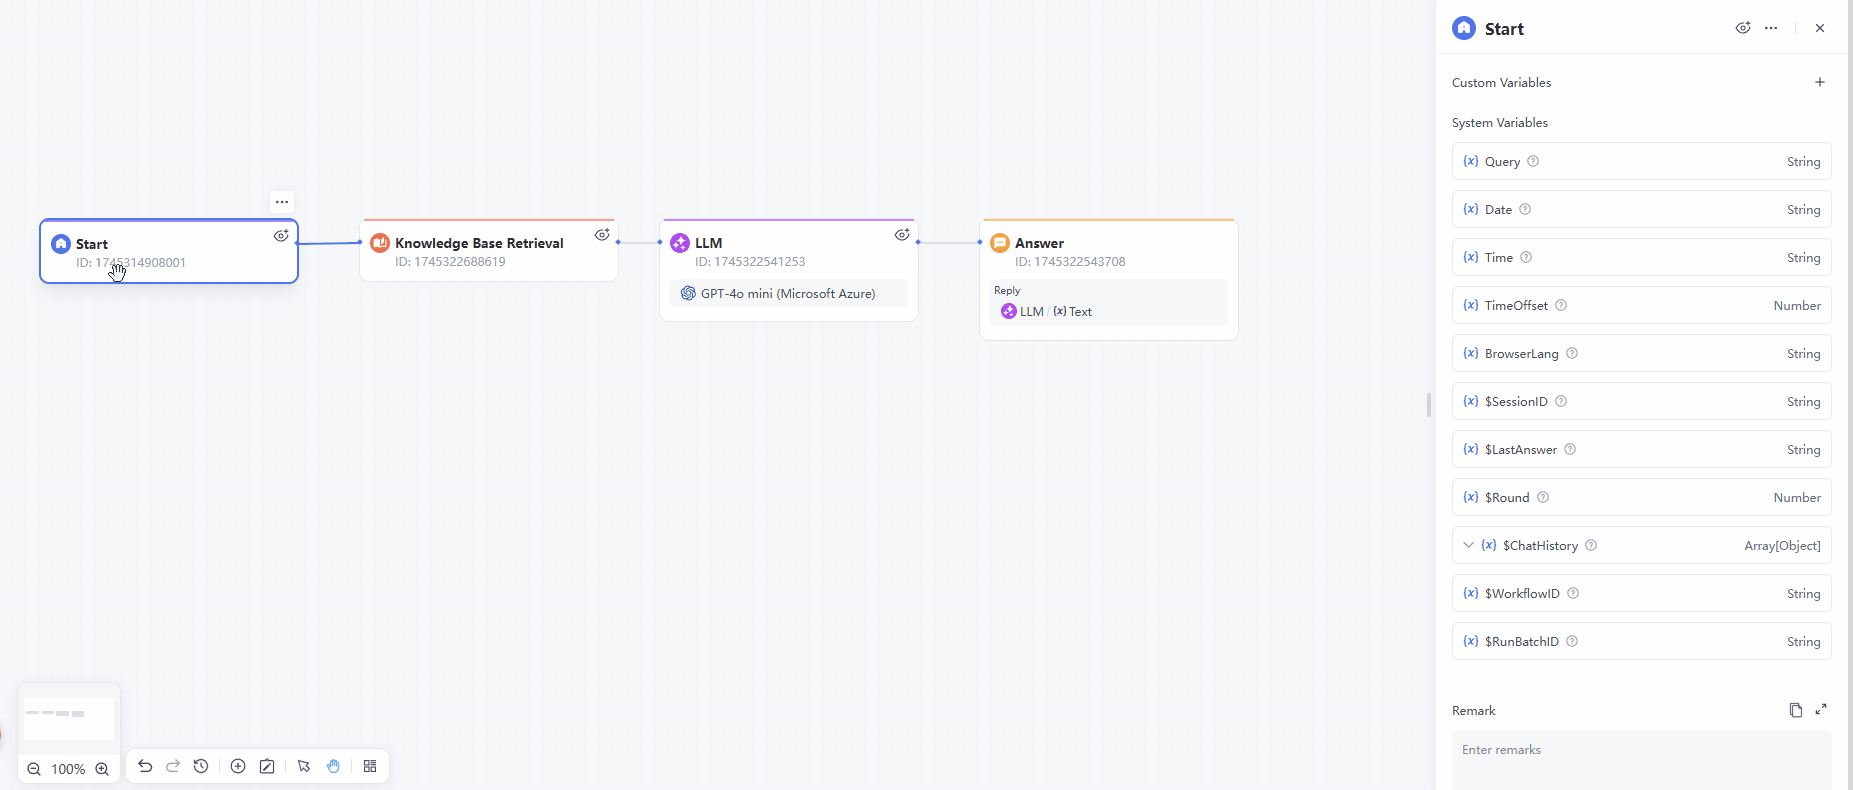Show help for BrowserLang variable

[1572, 353]
